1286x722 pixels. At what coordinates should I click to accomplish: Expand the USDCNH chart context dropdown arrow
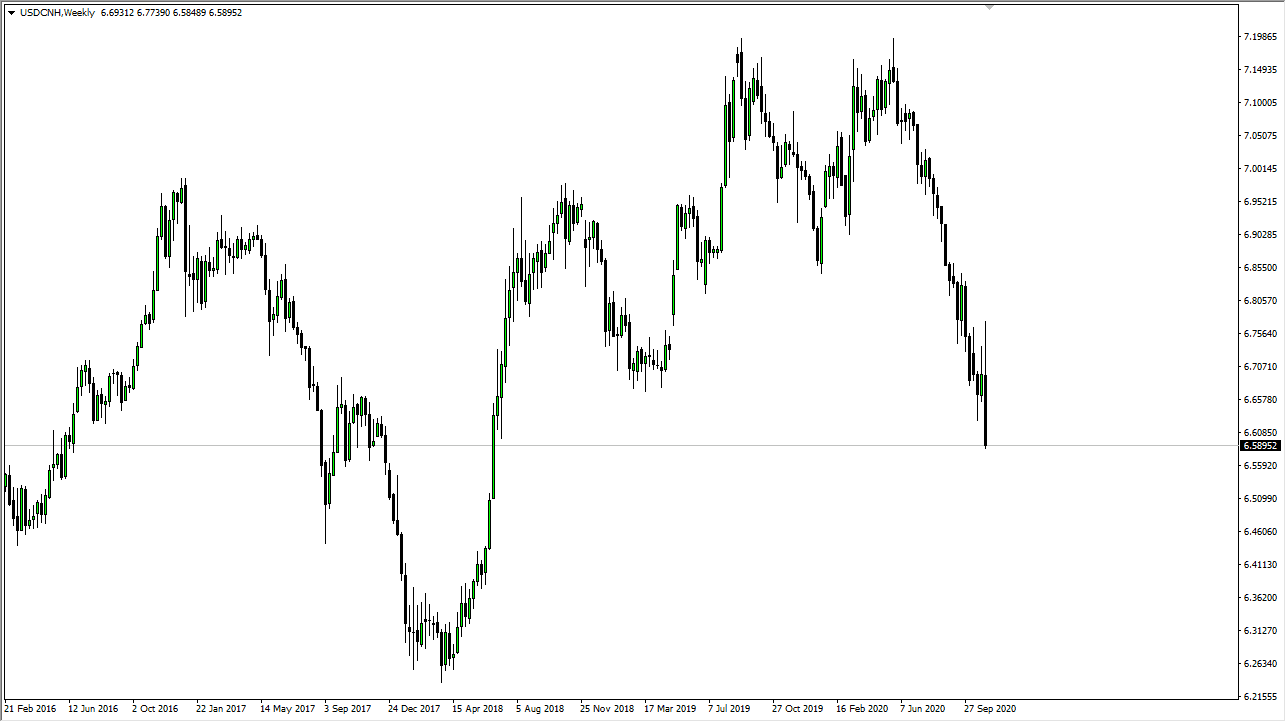[13, 12]
